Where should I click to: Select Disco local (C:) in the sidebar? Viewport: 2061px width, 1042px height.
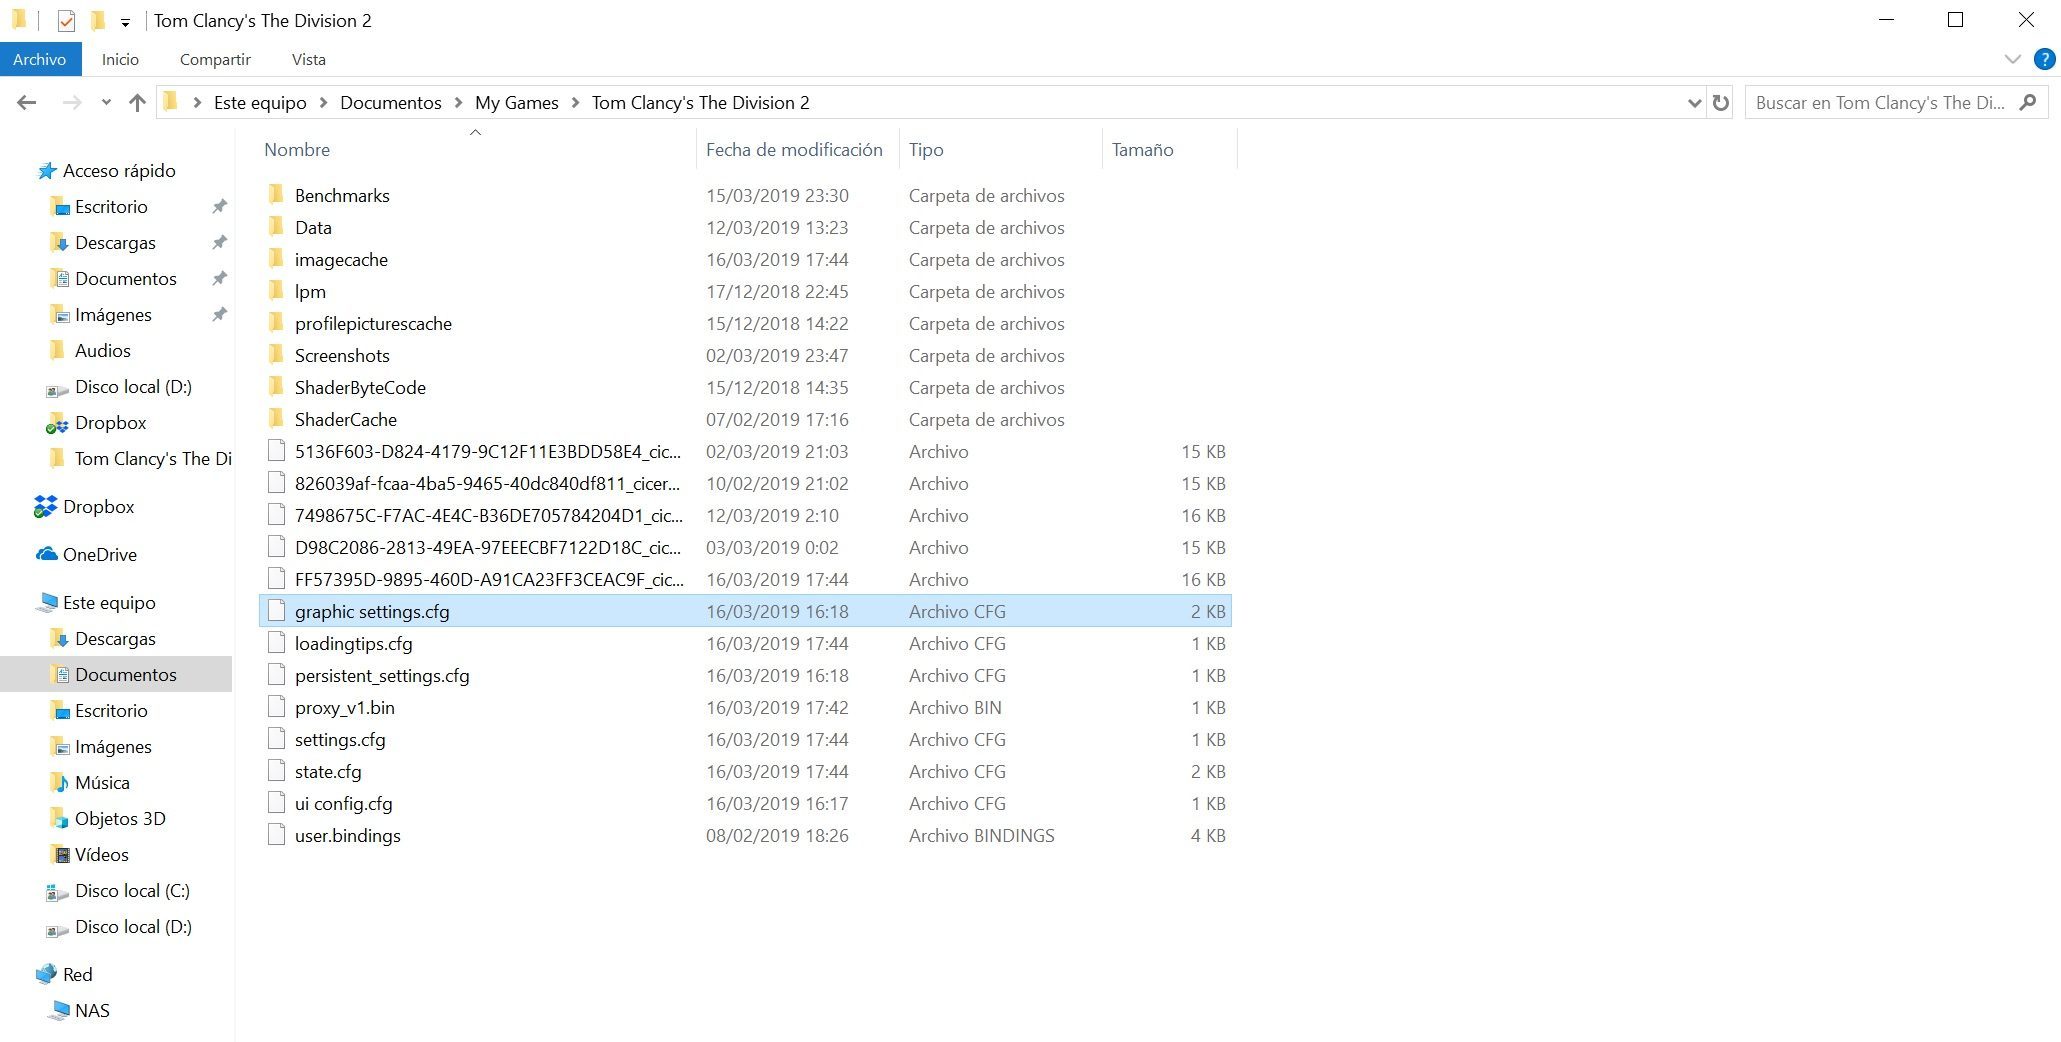132,891
